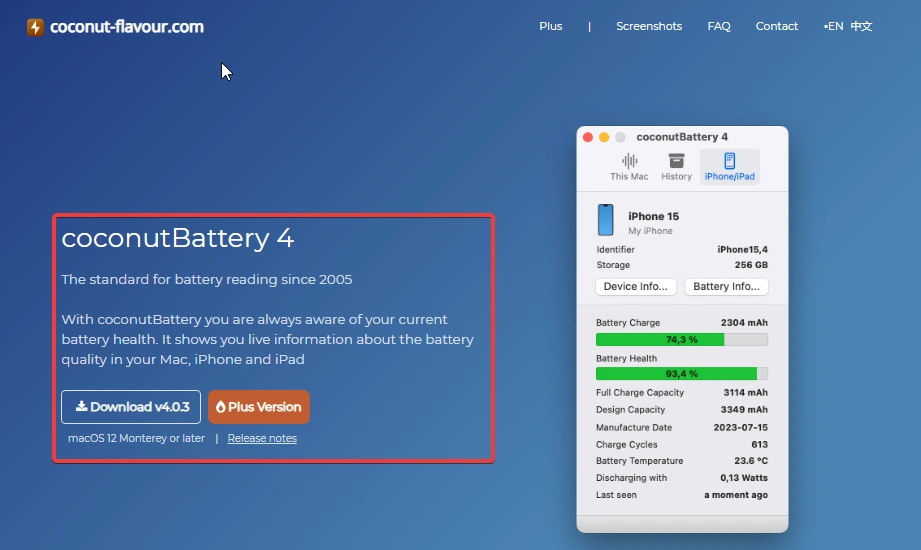The image size is (921, 550).
Task: Click the Battery Info... button
Action: 726,286
